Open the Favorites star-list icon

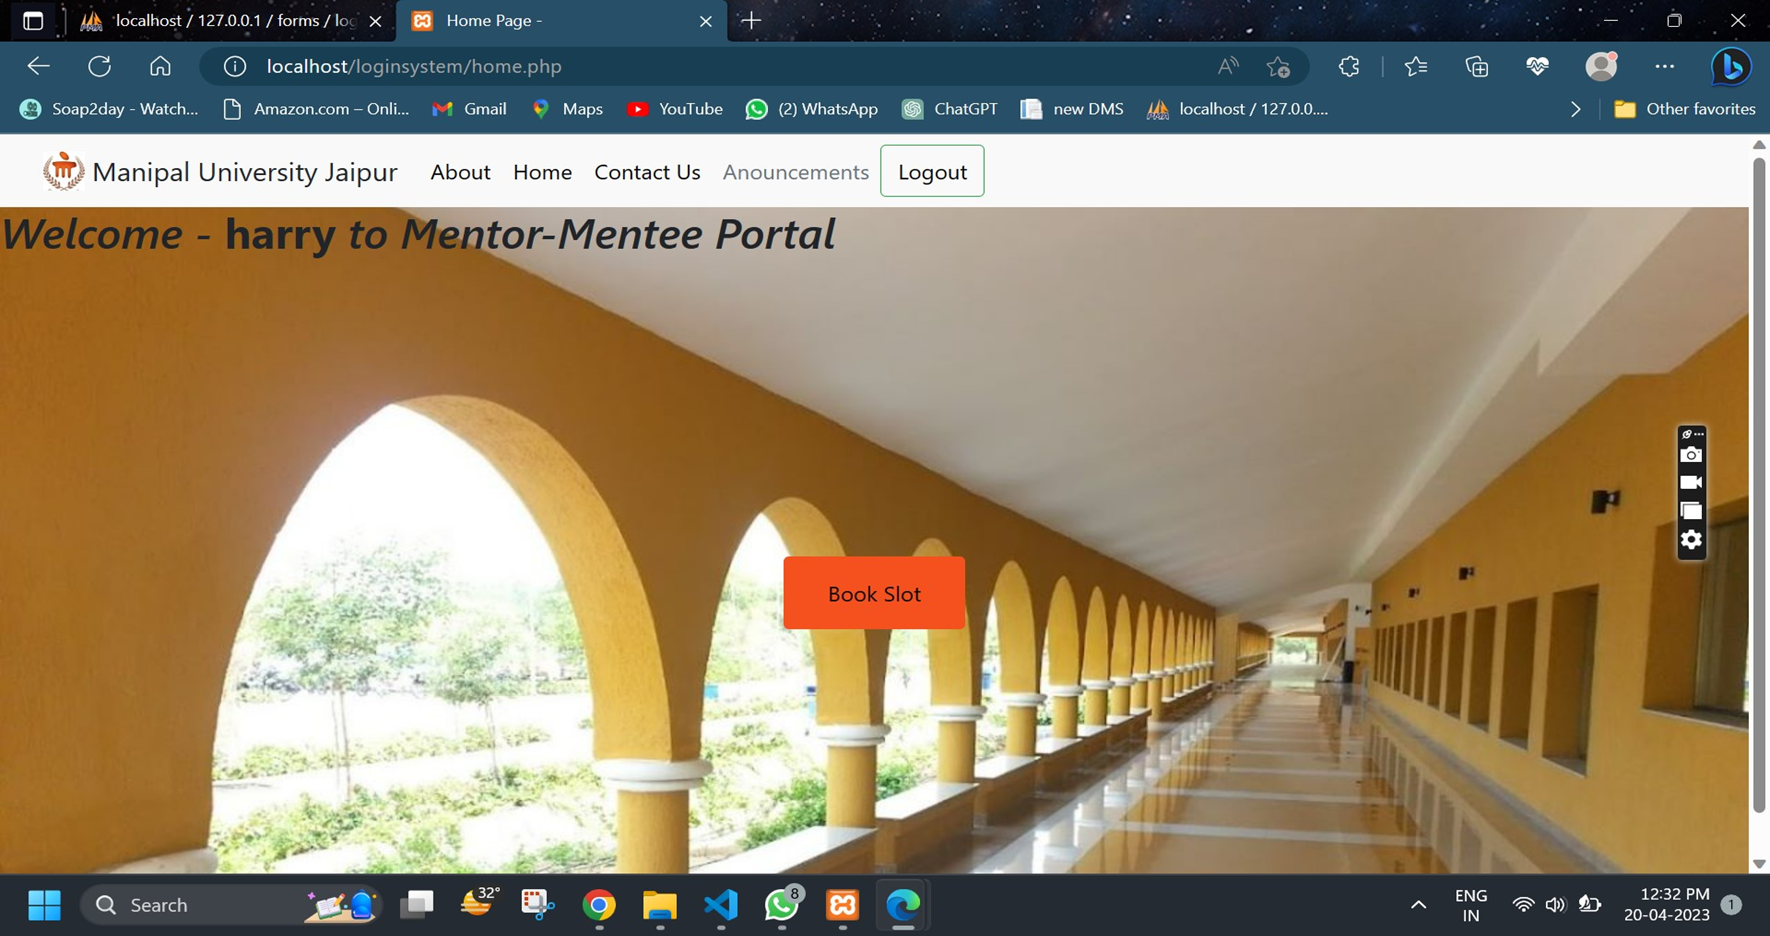(1415, 66)
